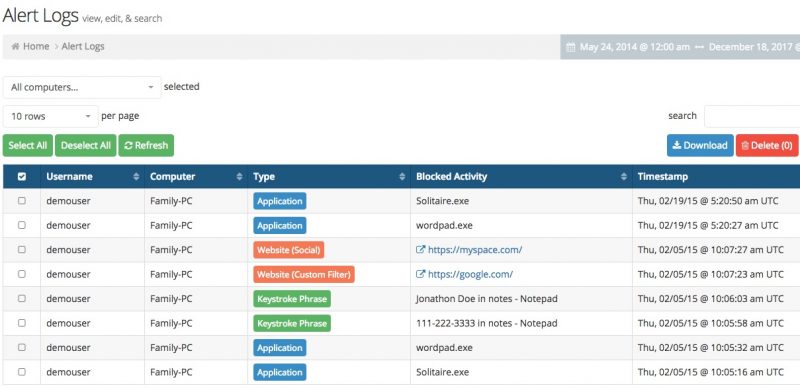Check the Solitaire.exe 5:20:50 am row checkbox
Image resolution: width=800 pixels, height=388 pixels.
[x=21, y=201]
